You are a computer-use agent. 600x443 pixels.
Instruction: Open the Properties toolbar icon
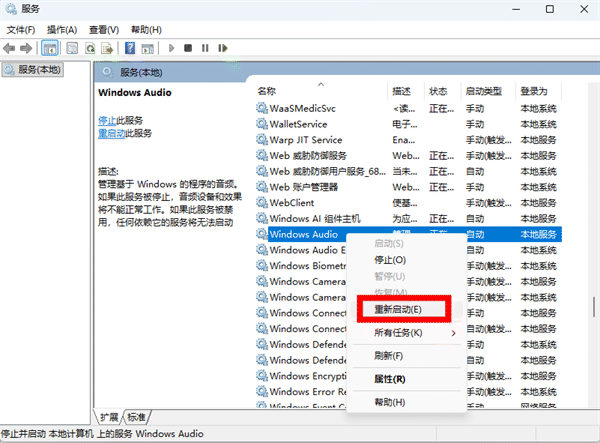tap(72, 48)
